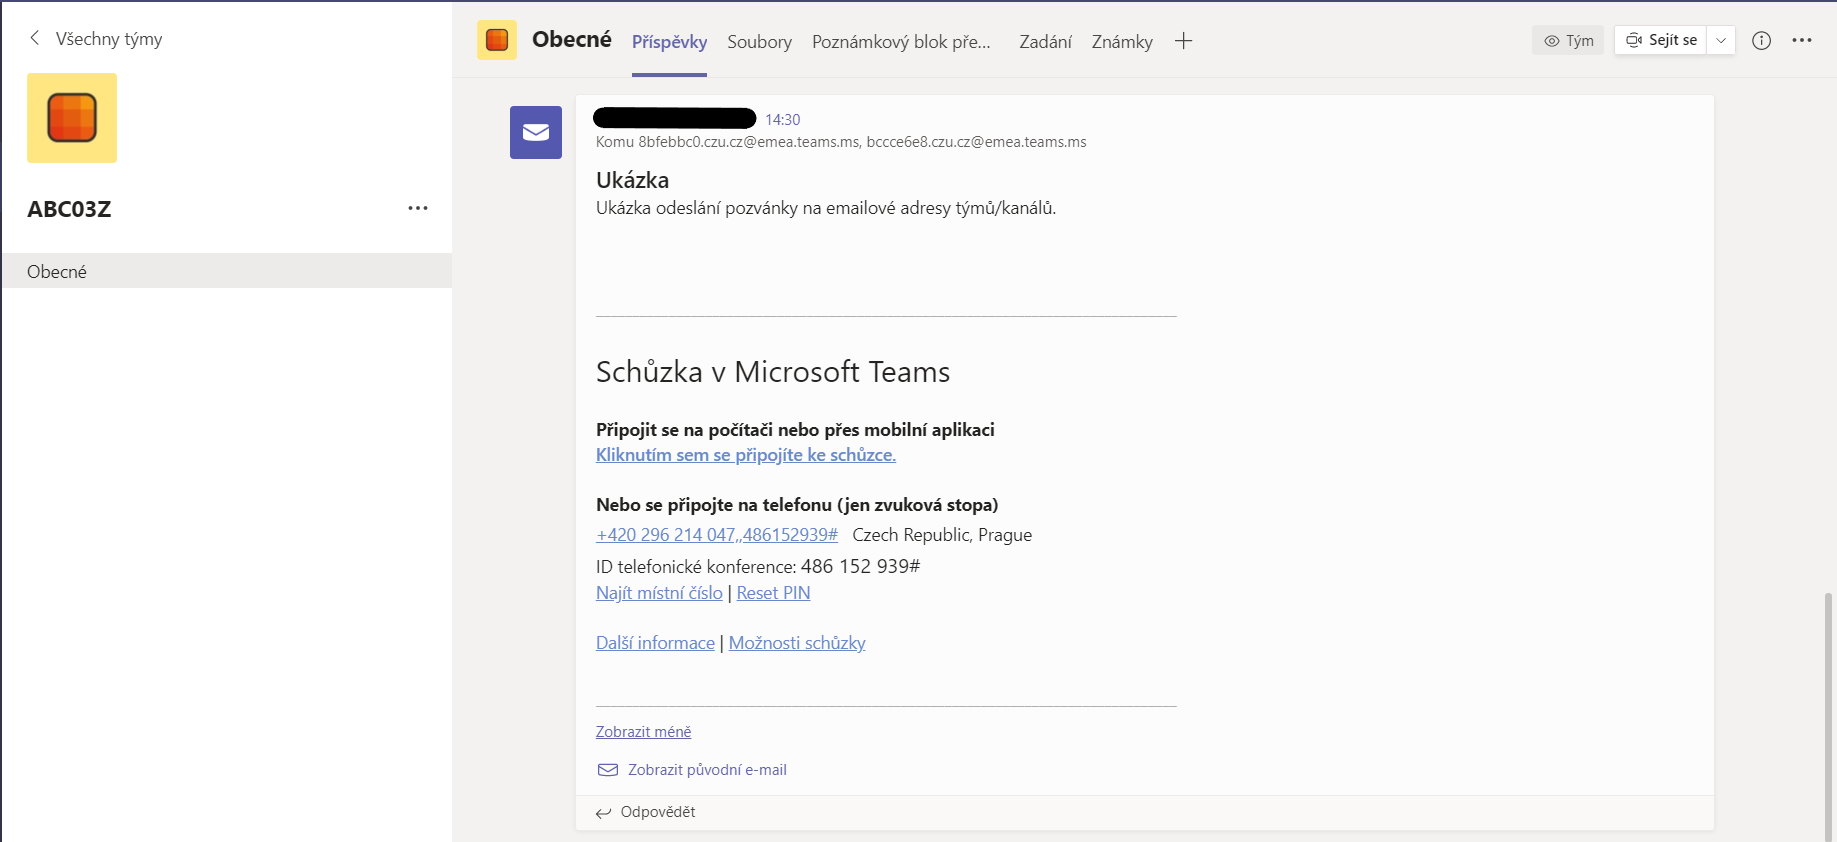Expand the Sejít se dropdown arrow
1837x842 pixels.
pos(1721,40)
